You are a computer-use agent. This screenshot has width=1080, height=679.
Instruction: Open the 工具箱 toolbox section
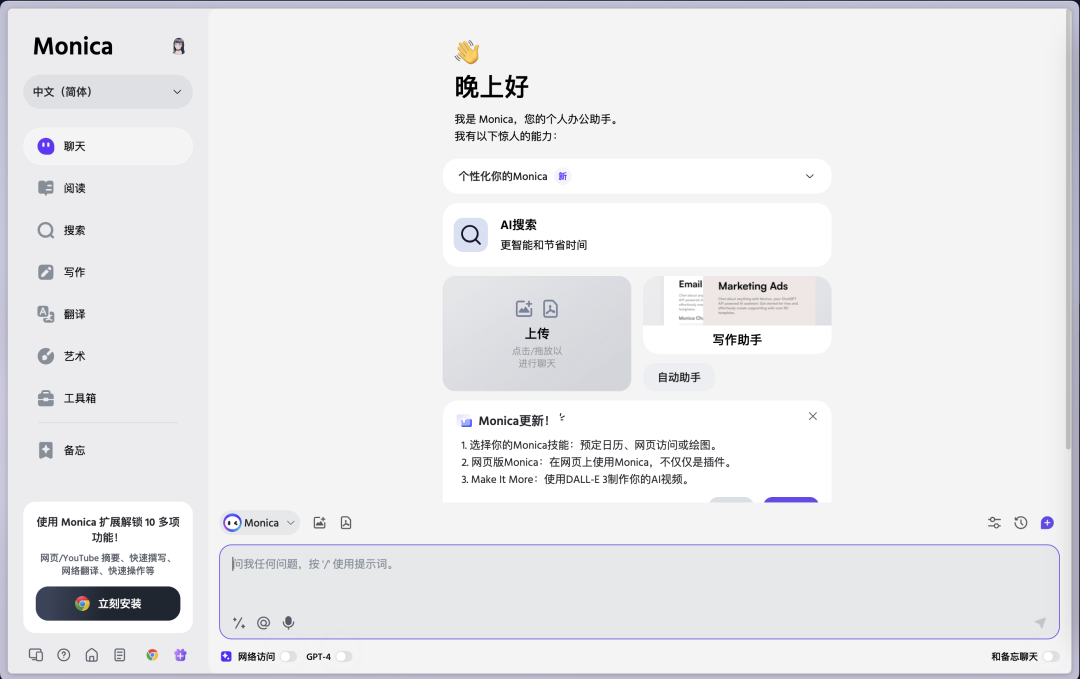pyautogui.click(x=107, y=398)
